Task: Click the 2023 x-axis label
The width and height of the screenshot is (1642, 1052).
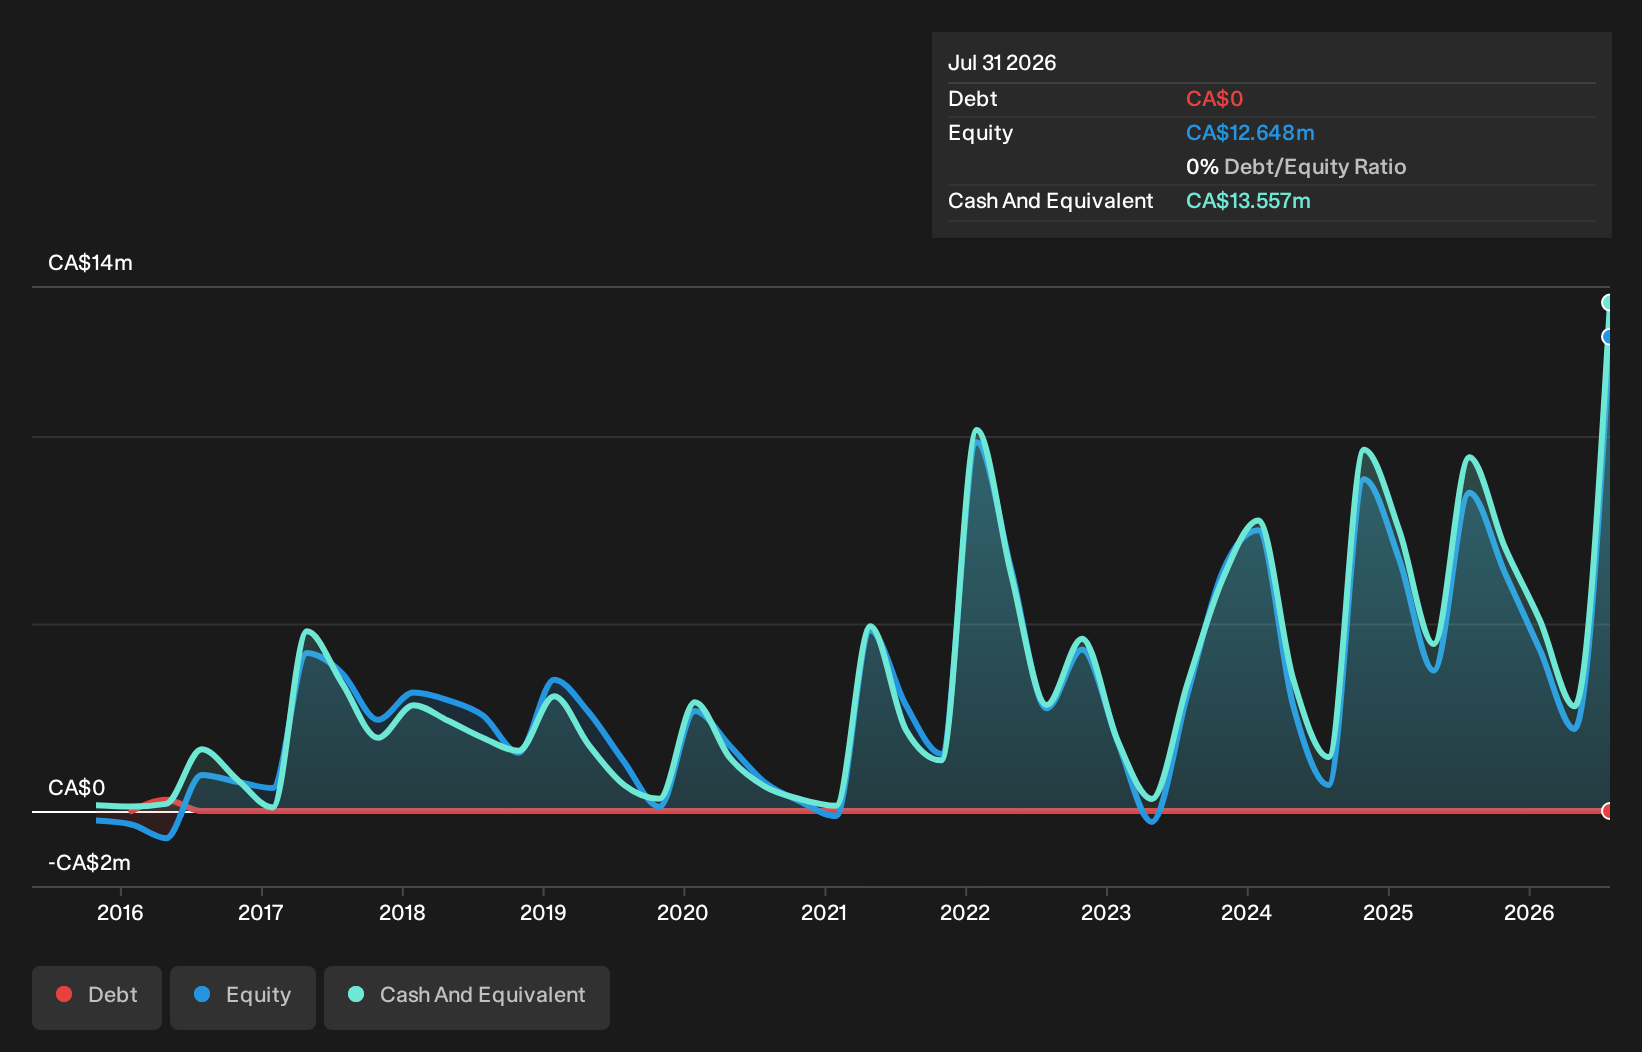Action: tap(1106, 912)
